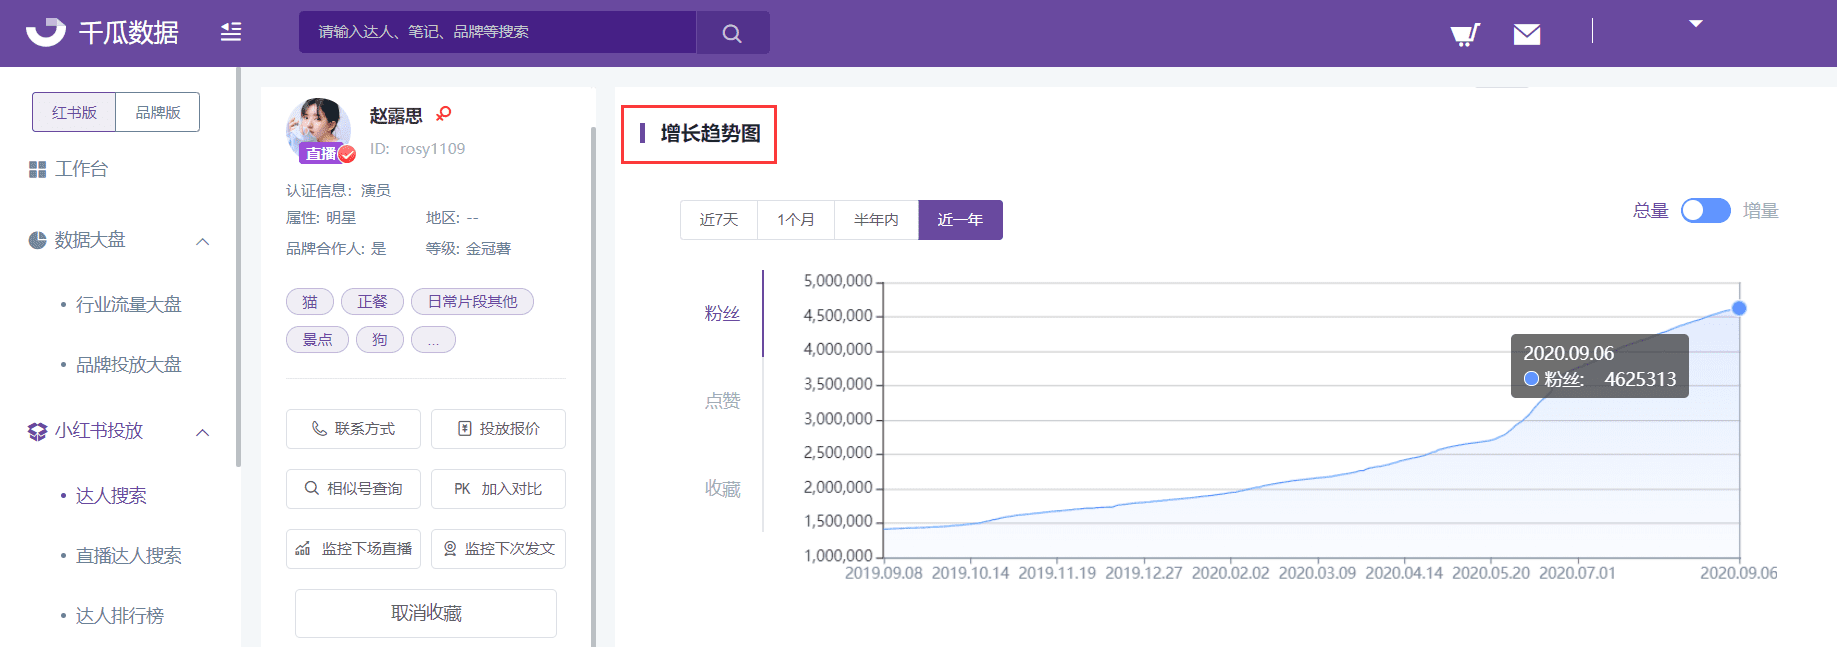
Task: Toggle the 总量/增量 switch
Action: point(1705,211)
